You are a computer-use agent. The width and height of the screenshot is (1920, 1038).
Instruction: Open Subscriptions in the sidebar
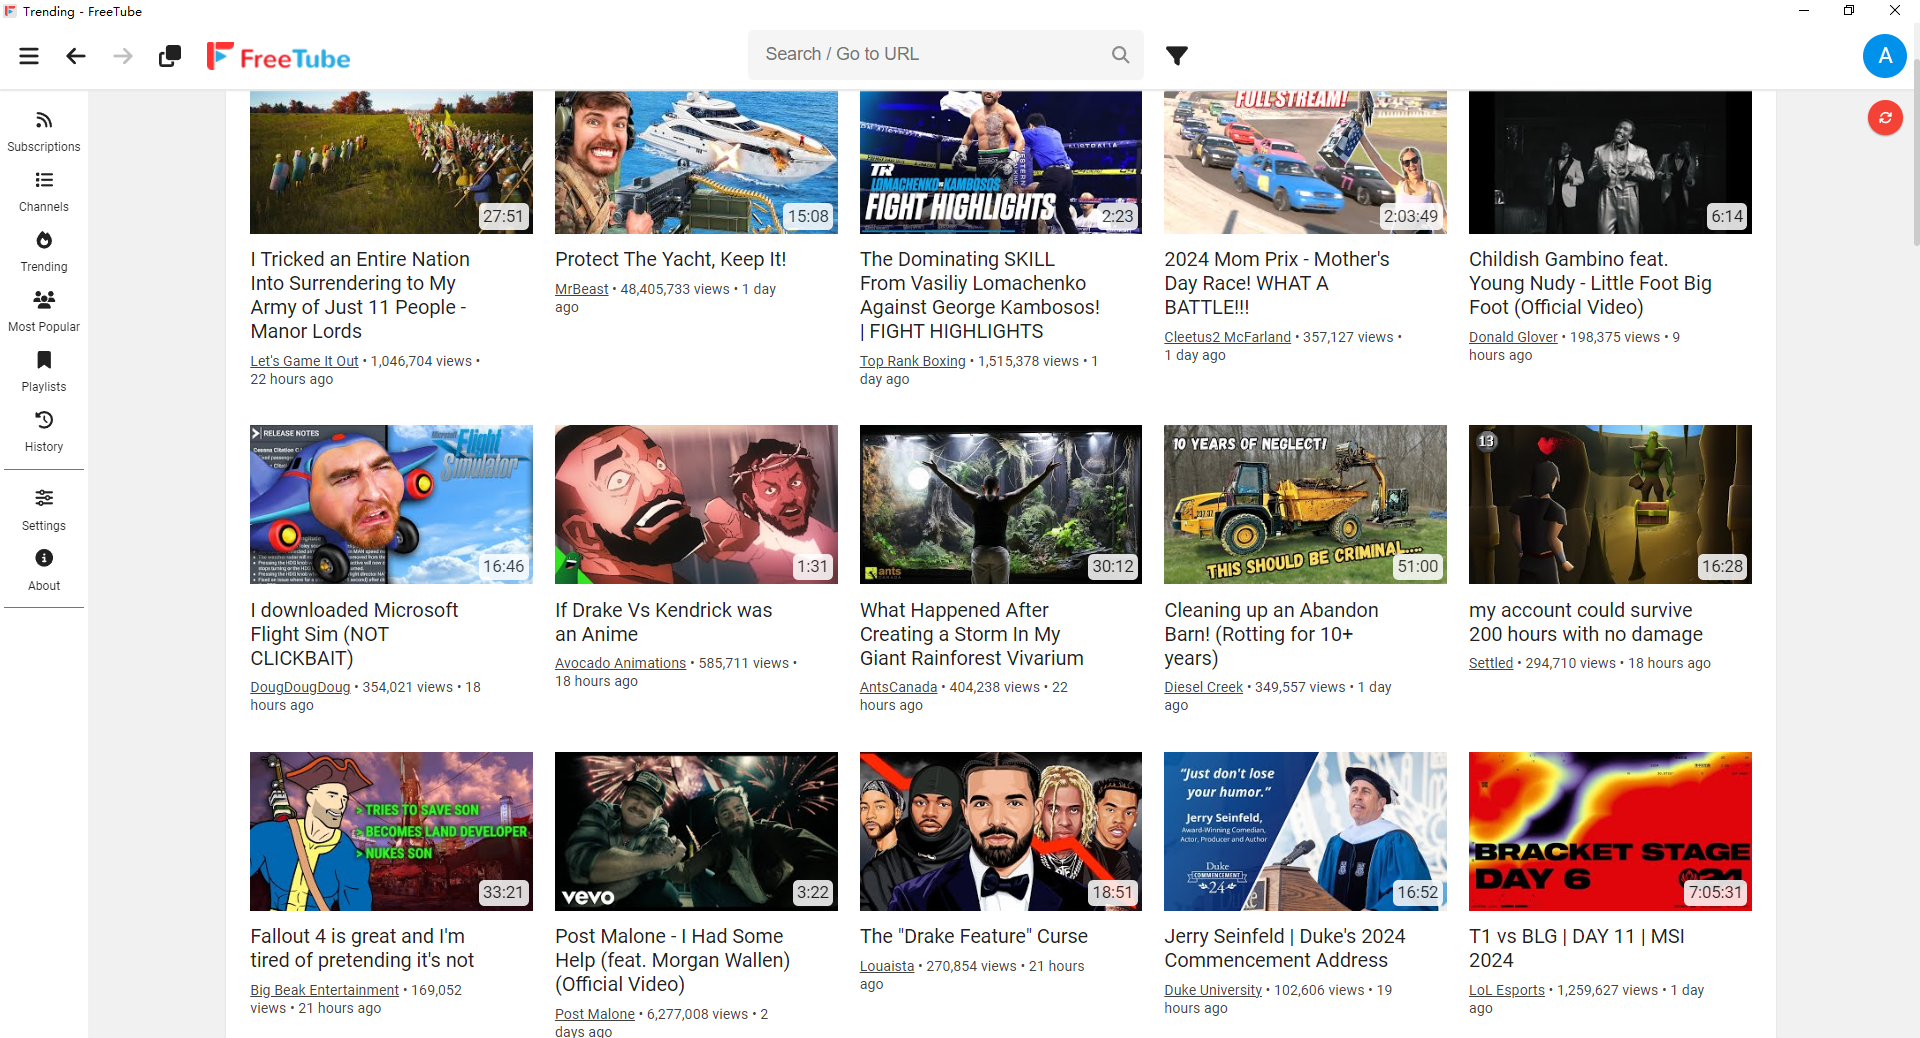[x=44, y=132]
